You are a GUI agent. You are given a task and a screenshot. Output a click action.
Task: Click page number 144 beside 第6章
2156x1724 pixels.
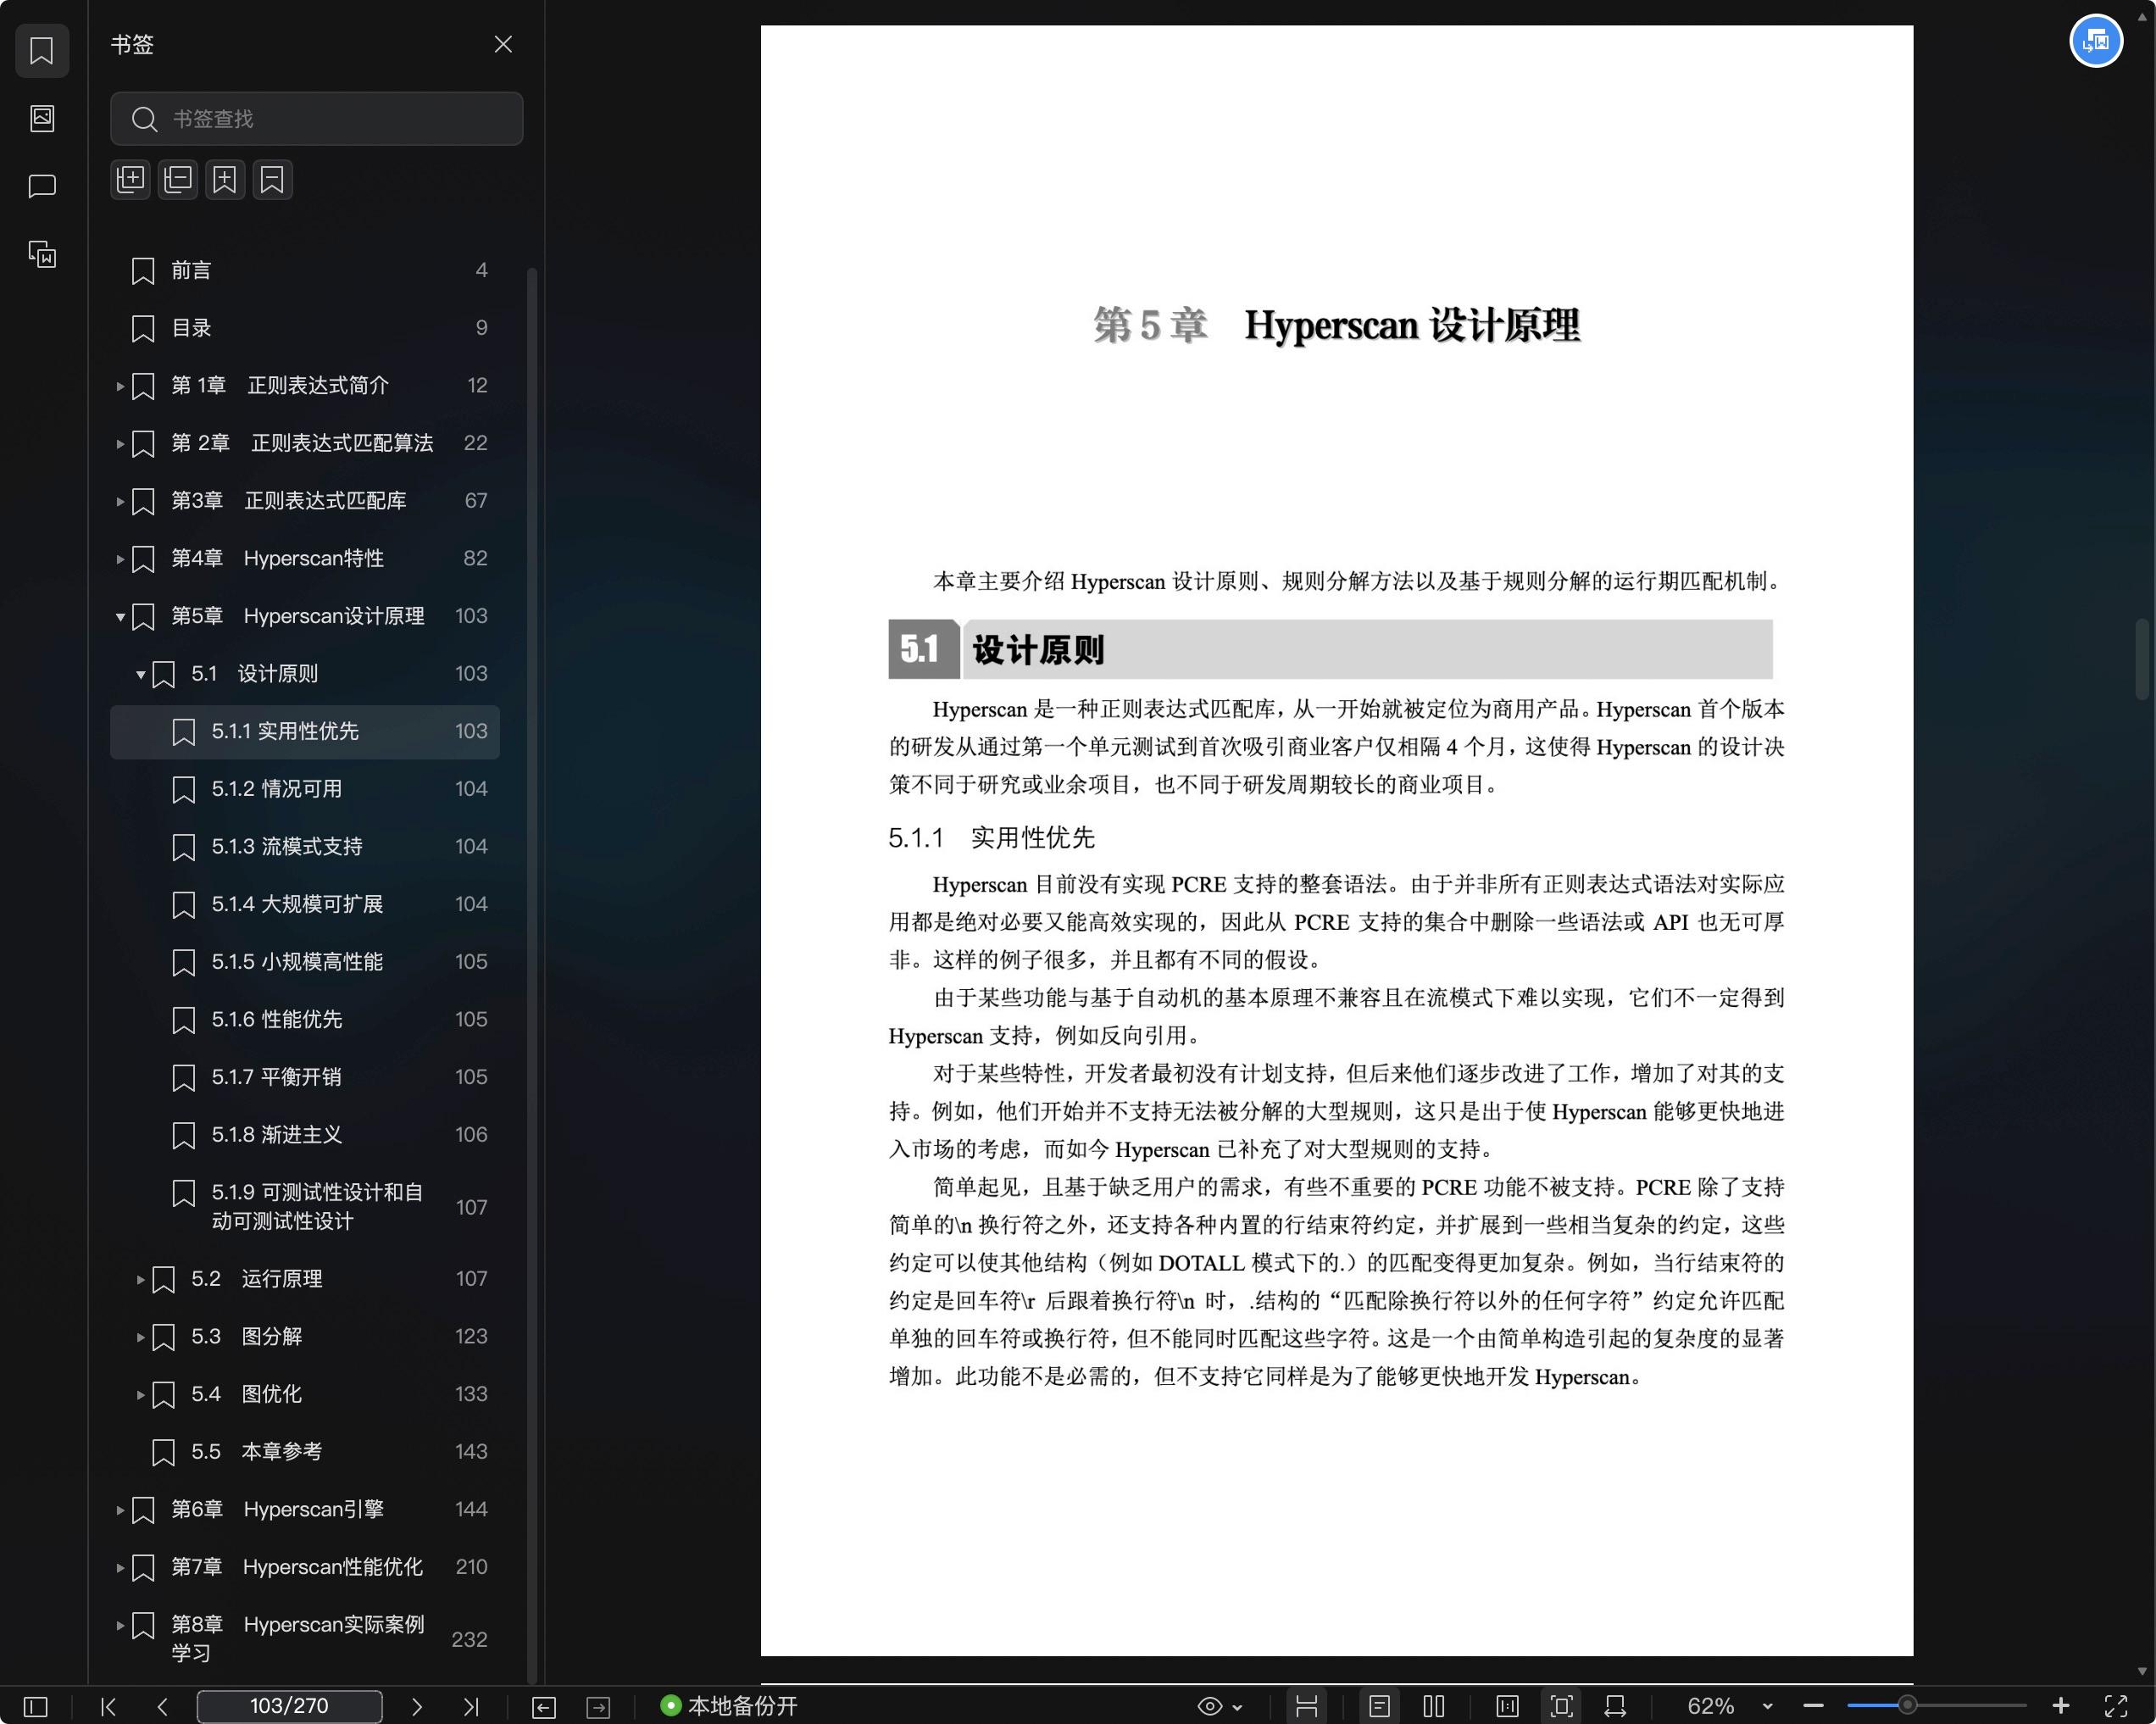click(471, 1510)
